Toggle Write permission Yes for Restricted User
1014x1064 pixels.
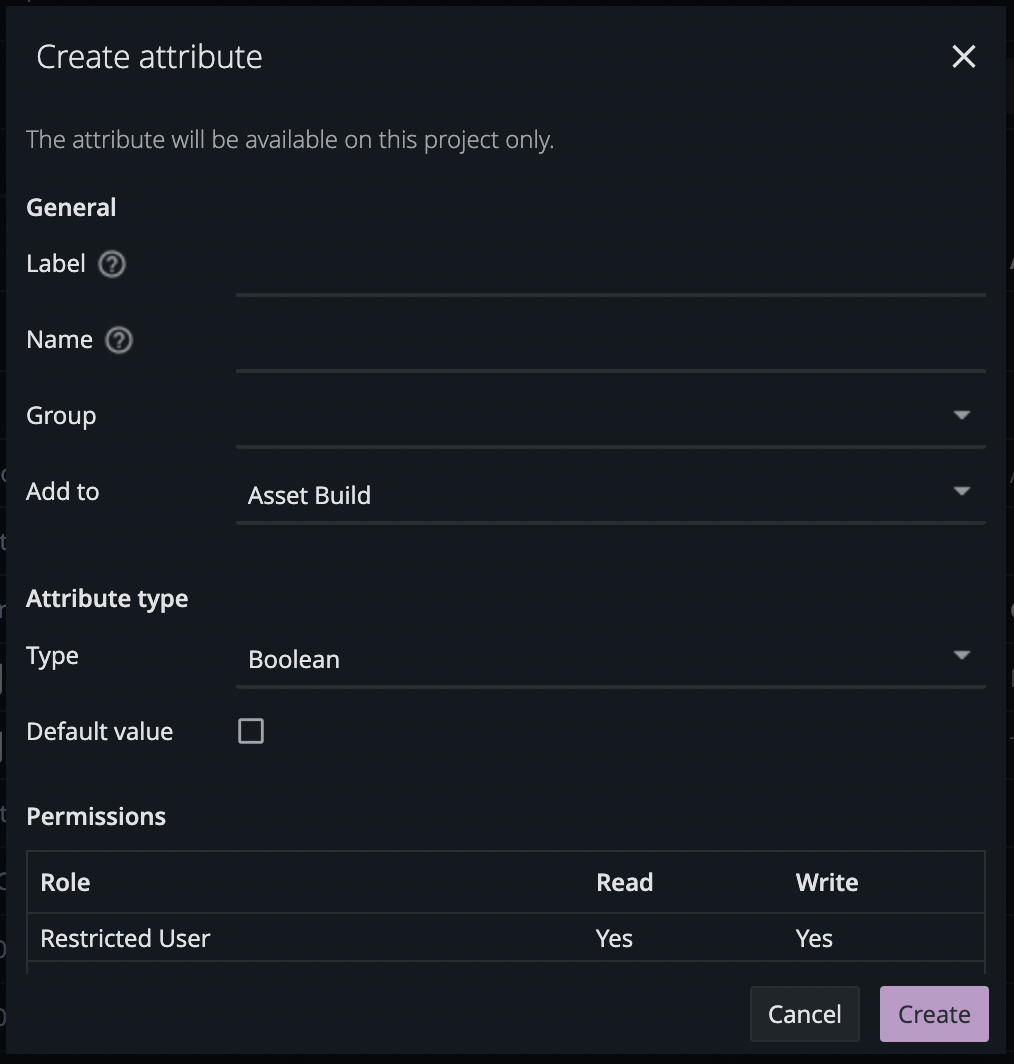click(814, 938)
